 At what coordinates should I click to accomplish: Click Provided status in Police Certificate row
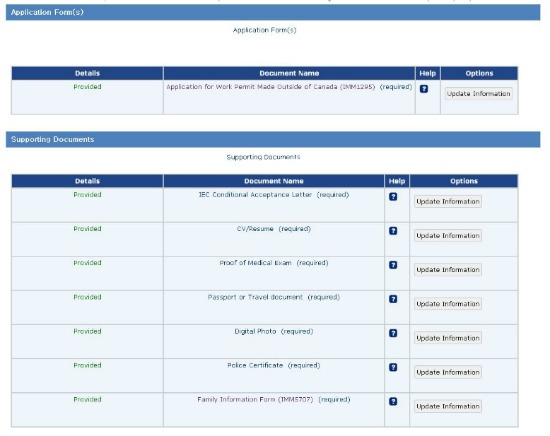87,365
